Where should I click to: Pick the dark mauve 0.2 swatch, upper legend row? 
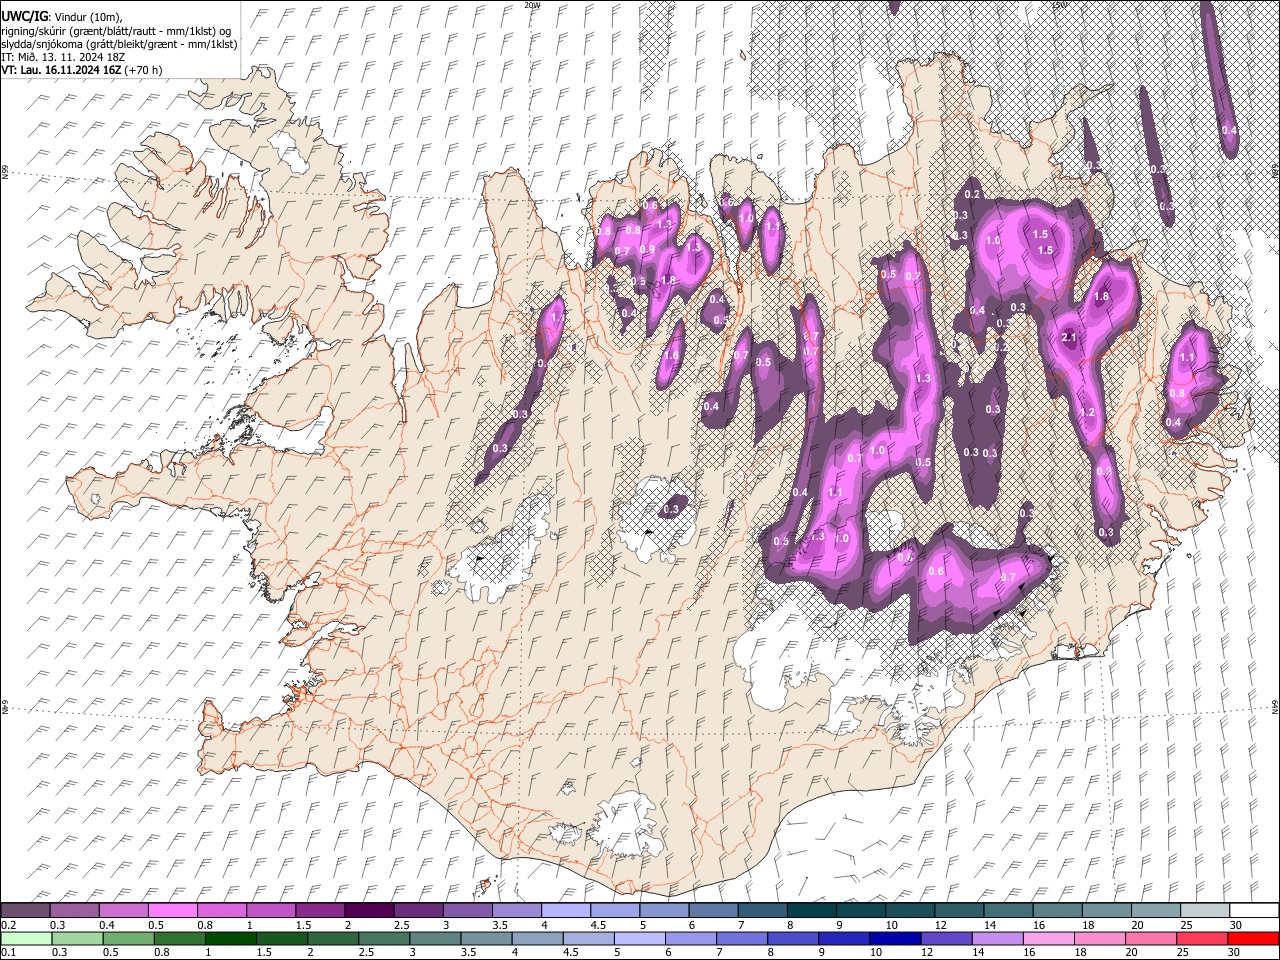(25, 910)
